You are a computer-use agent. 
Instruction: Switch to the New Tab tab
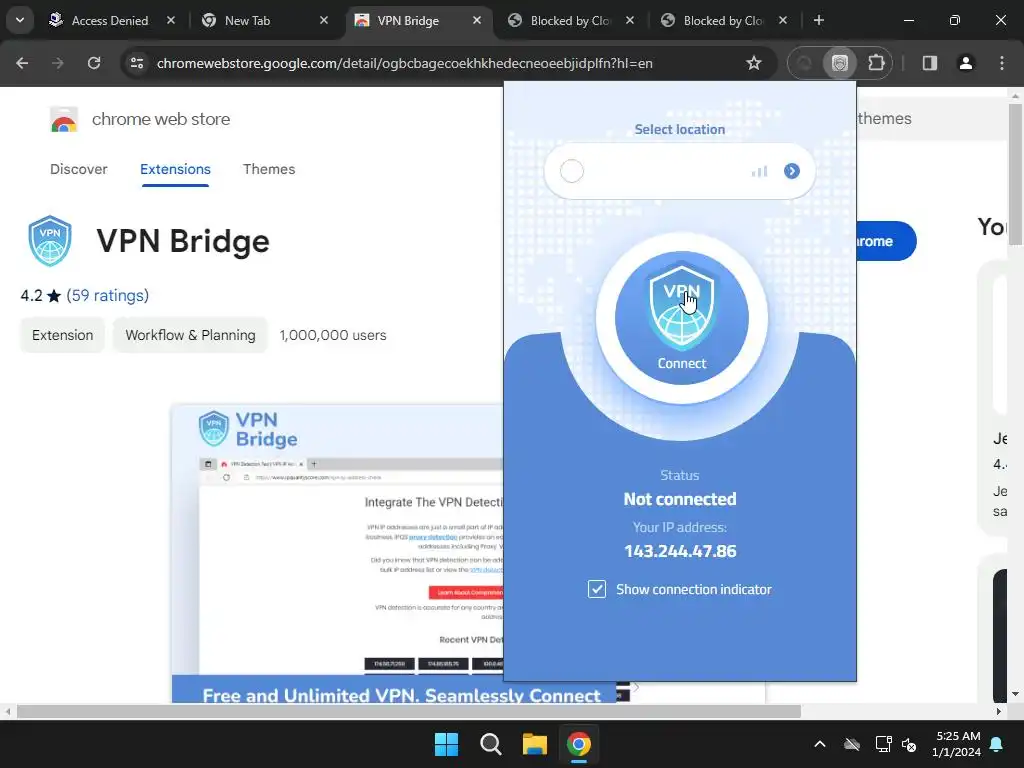247,21
